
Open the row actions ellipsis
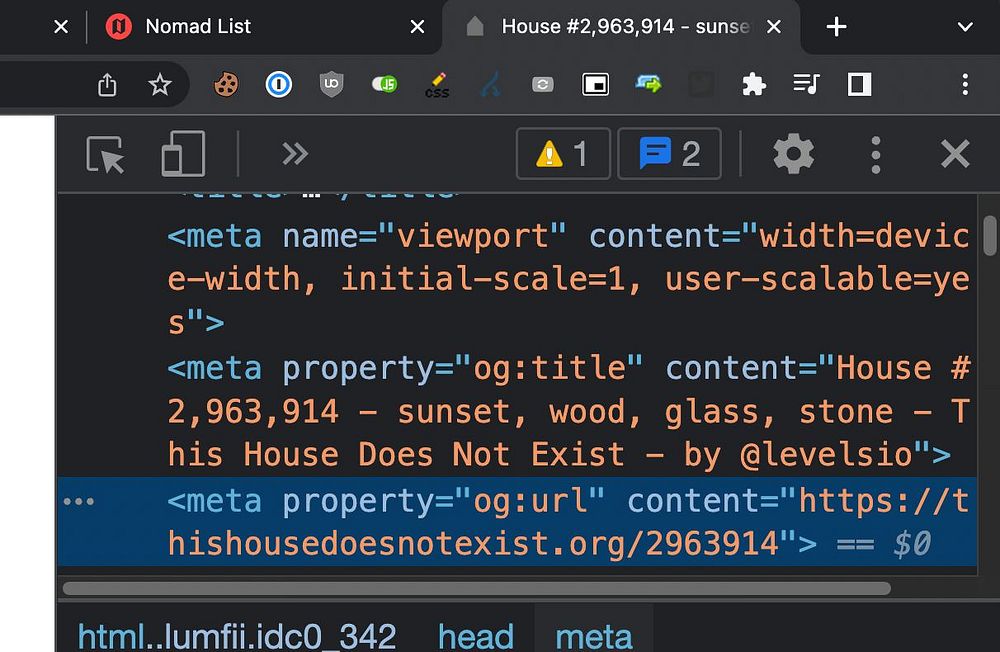pyautogui.click(x=79, y=501)
